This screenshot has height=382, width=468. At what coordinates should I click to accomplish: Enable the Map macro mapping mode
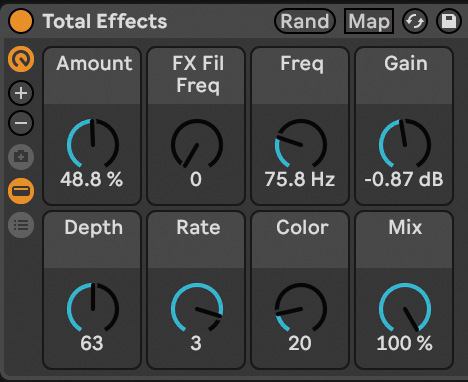pyautogui.click(x=369, y=21)
